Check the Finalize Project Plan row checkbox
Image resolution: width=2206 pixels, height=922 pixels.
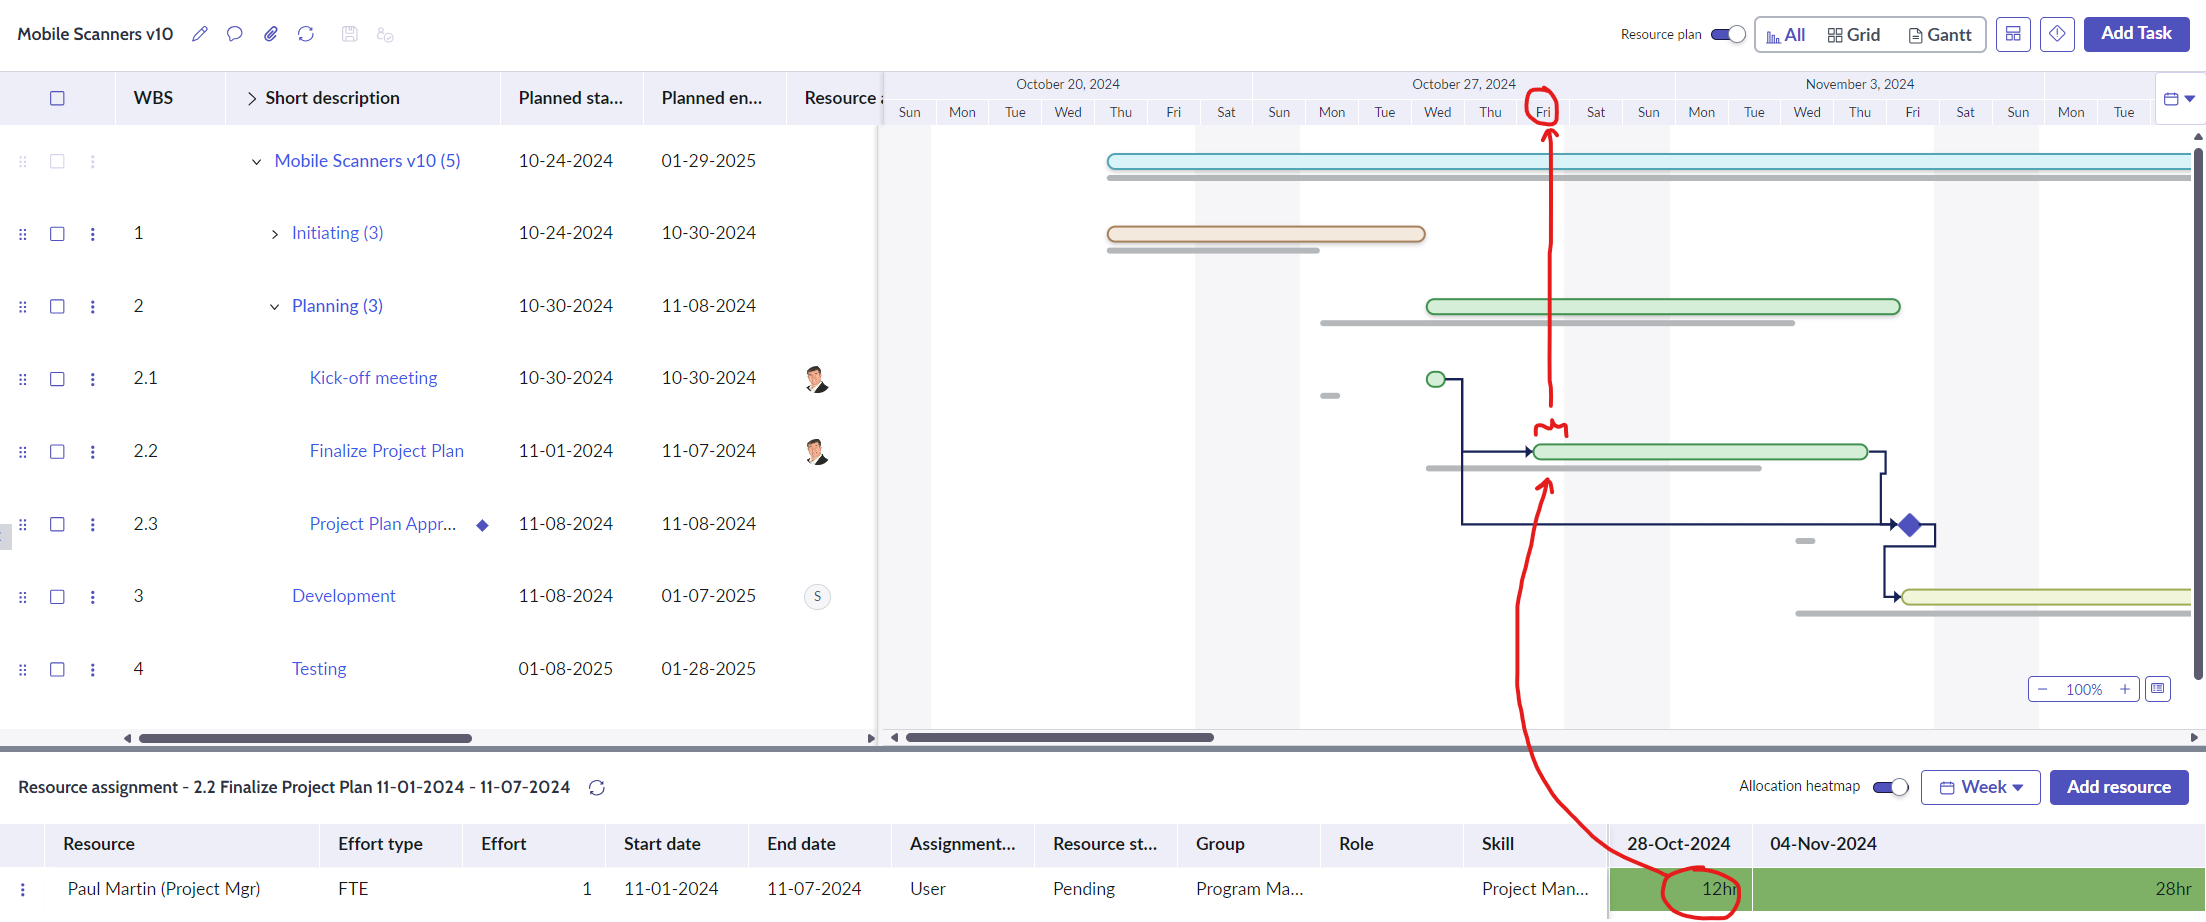(x=57, y=452)
